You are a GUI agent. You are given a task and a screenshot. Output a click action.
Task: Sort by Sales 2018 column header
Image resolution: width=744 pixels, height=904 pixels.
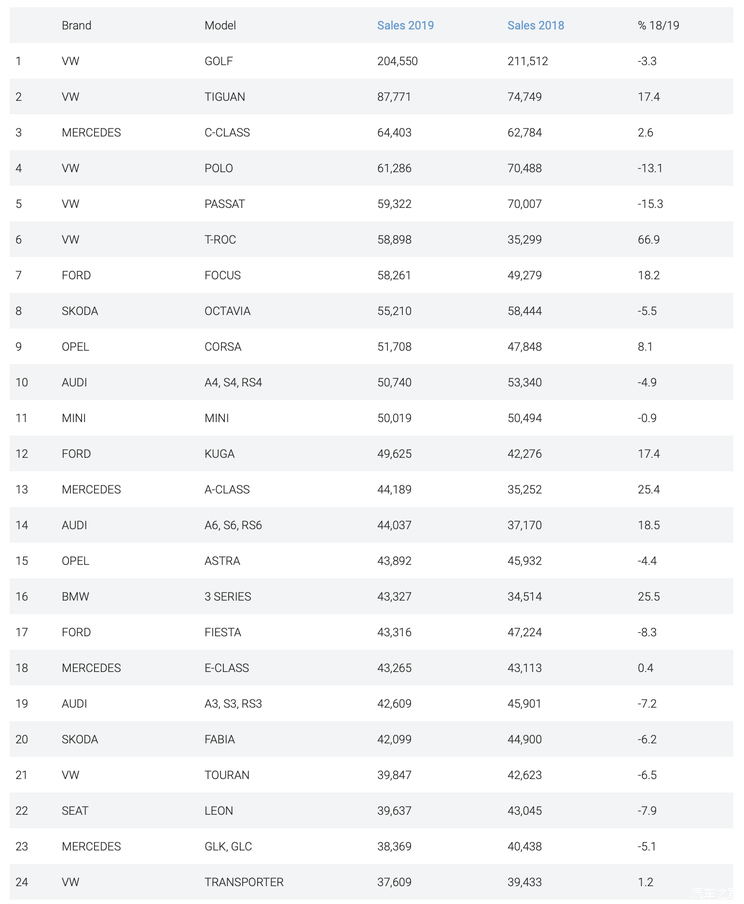pyautogui.click(x=535, y=25)
